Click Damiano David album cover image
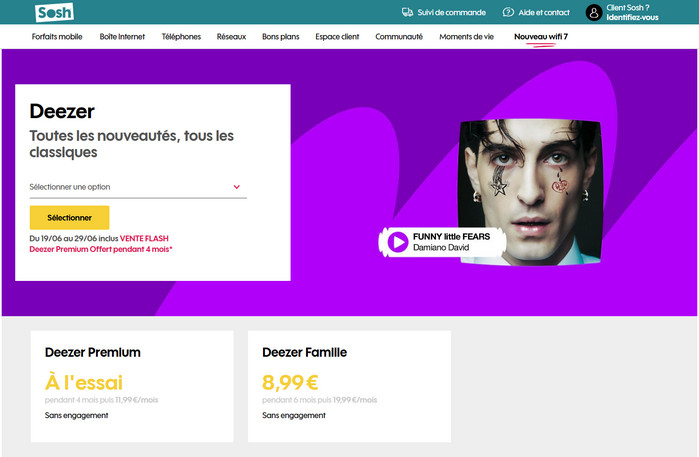 pos(530,192)
